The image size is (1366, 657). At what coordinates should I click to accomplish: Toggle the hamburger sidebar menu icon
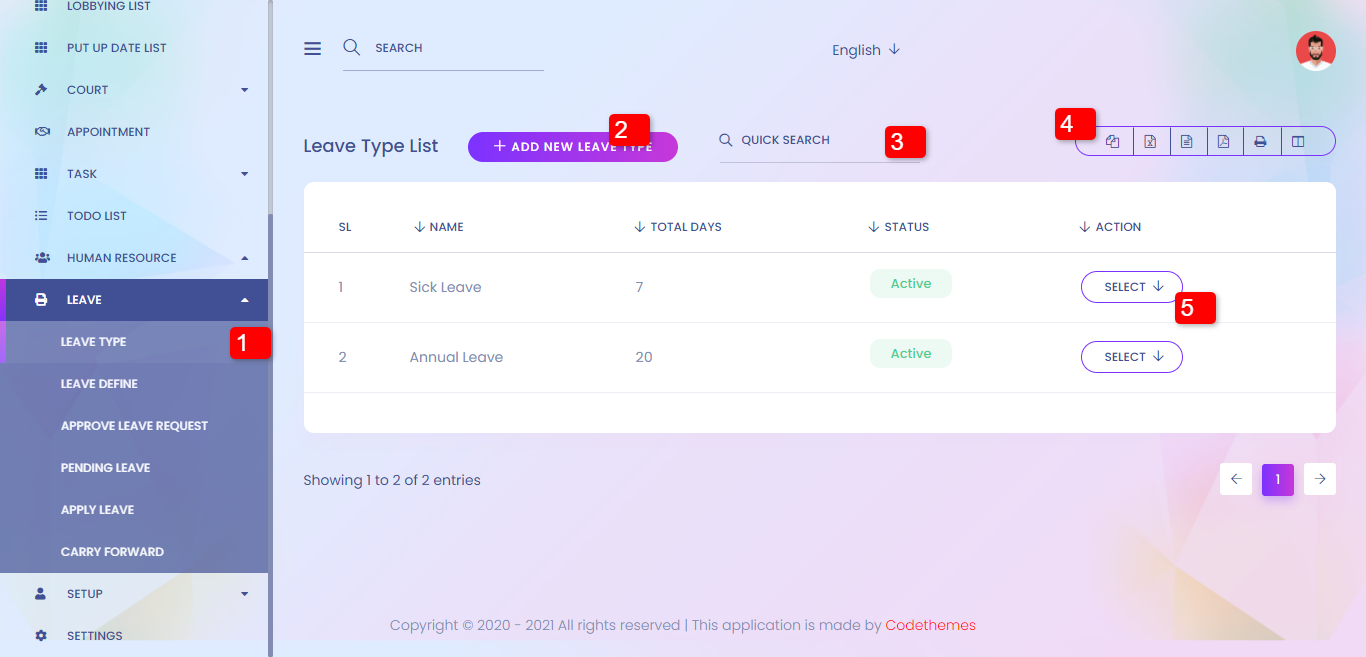click(x=313, y=49)
